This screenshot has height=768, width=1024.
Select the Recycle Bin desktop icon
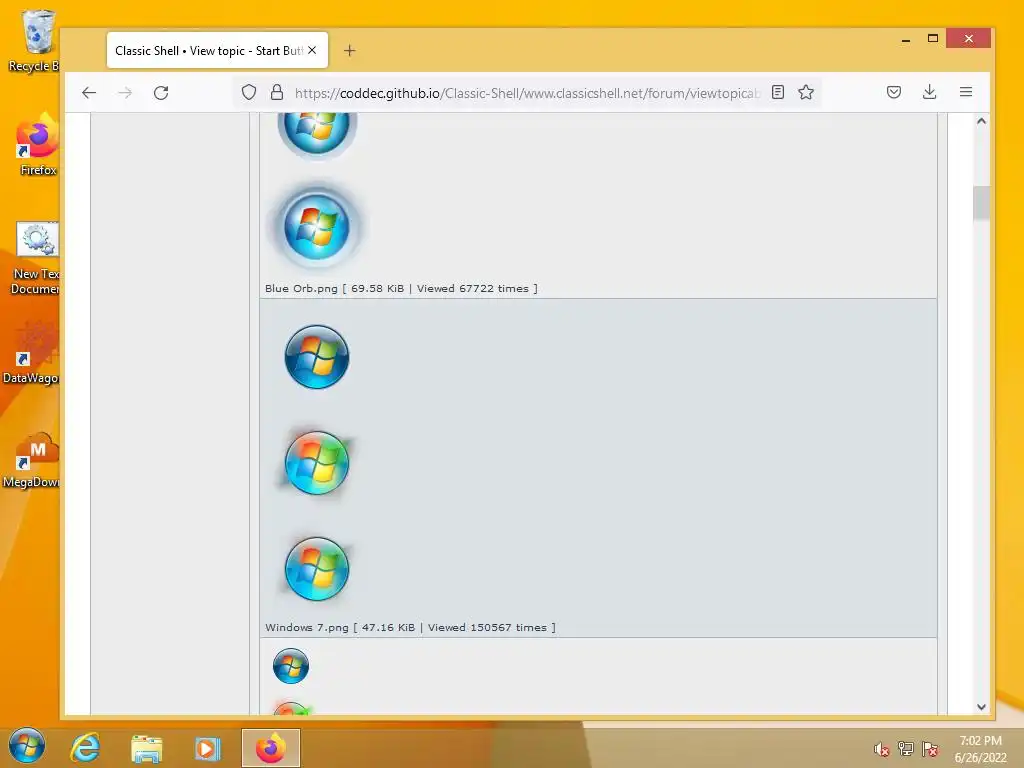coord(35,41)
